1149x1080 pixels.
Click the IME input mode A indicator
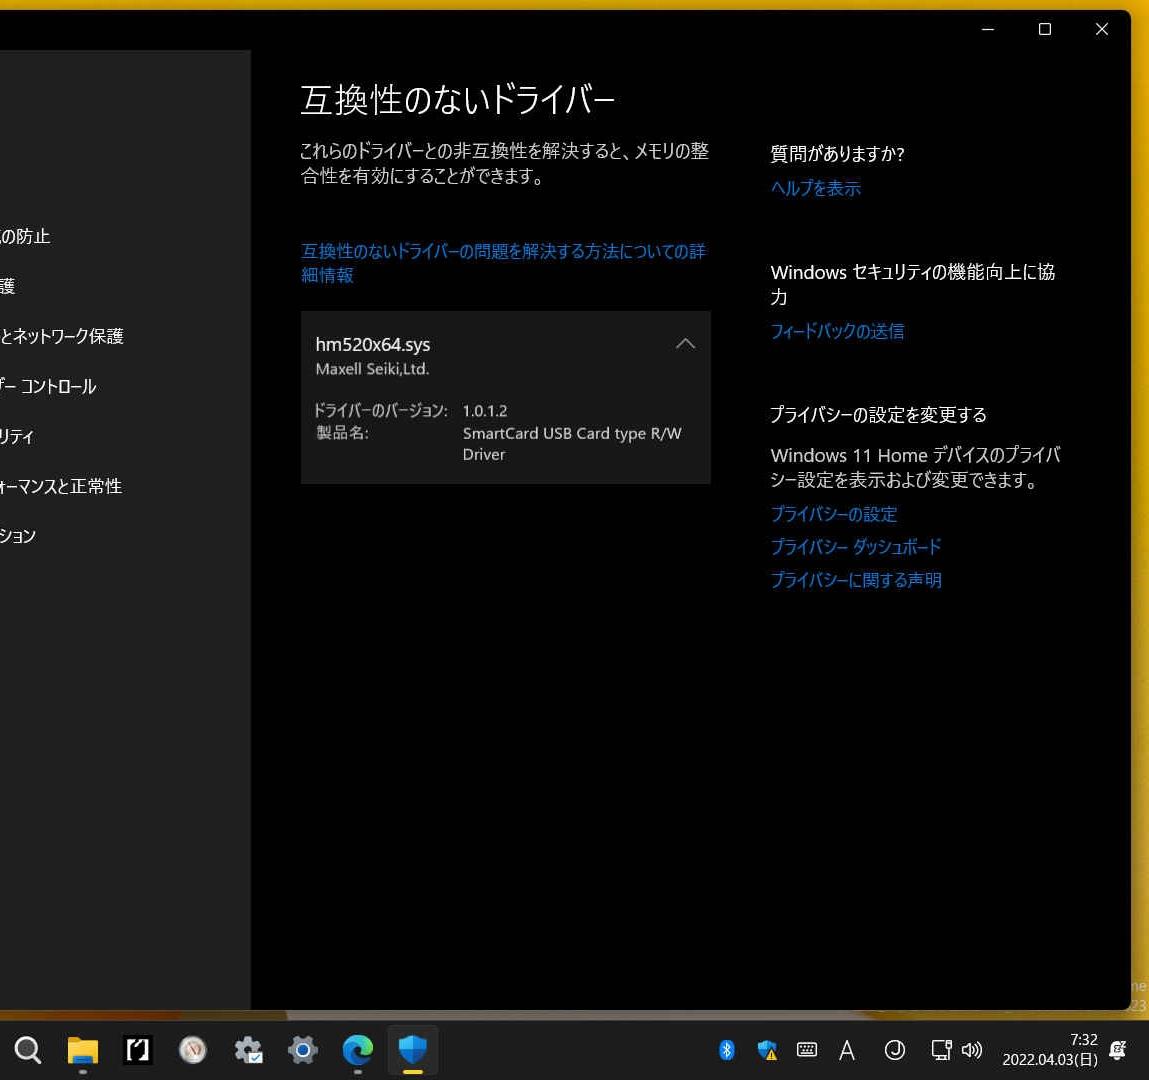point(847,1050)
